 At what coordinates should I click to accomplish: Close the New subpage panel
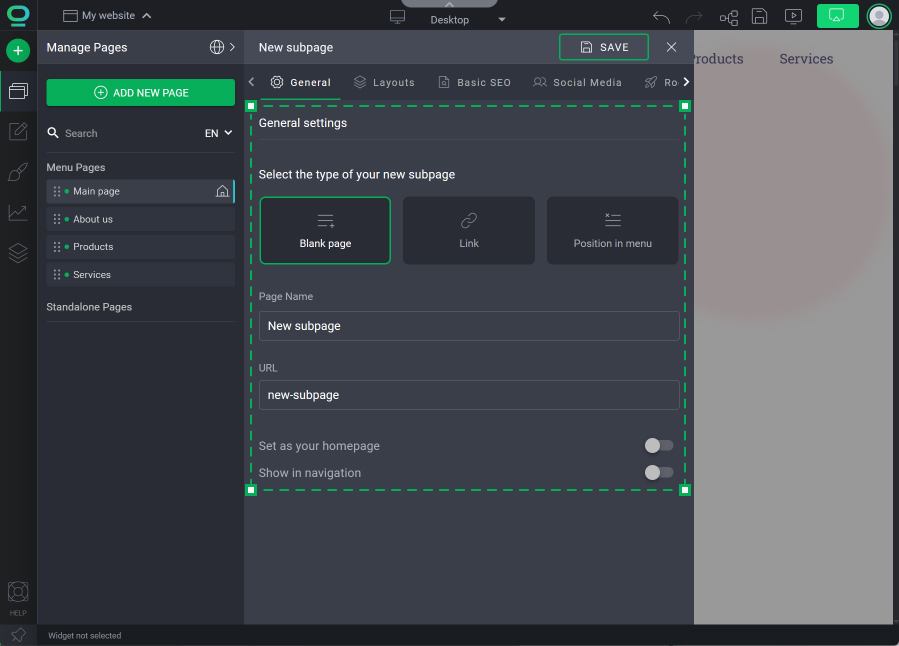671,47
